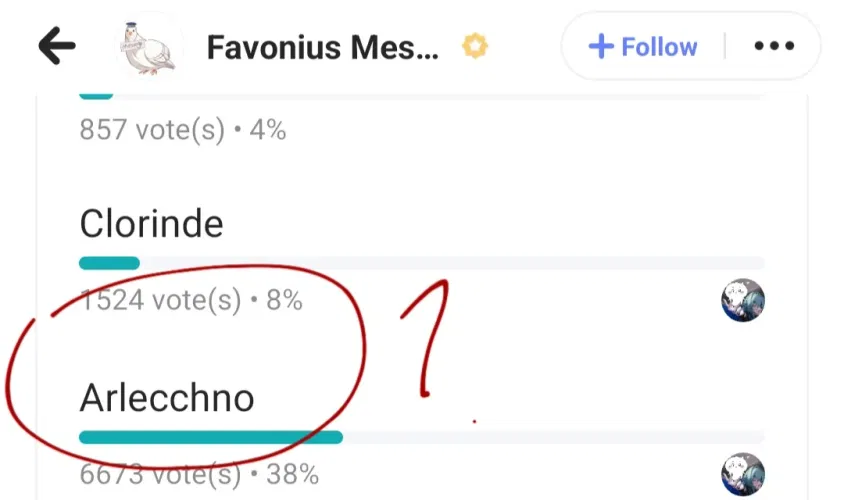Click the plus icon beside Follow
844x500 pixels.
[600, 47]
